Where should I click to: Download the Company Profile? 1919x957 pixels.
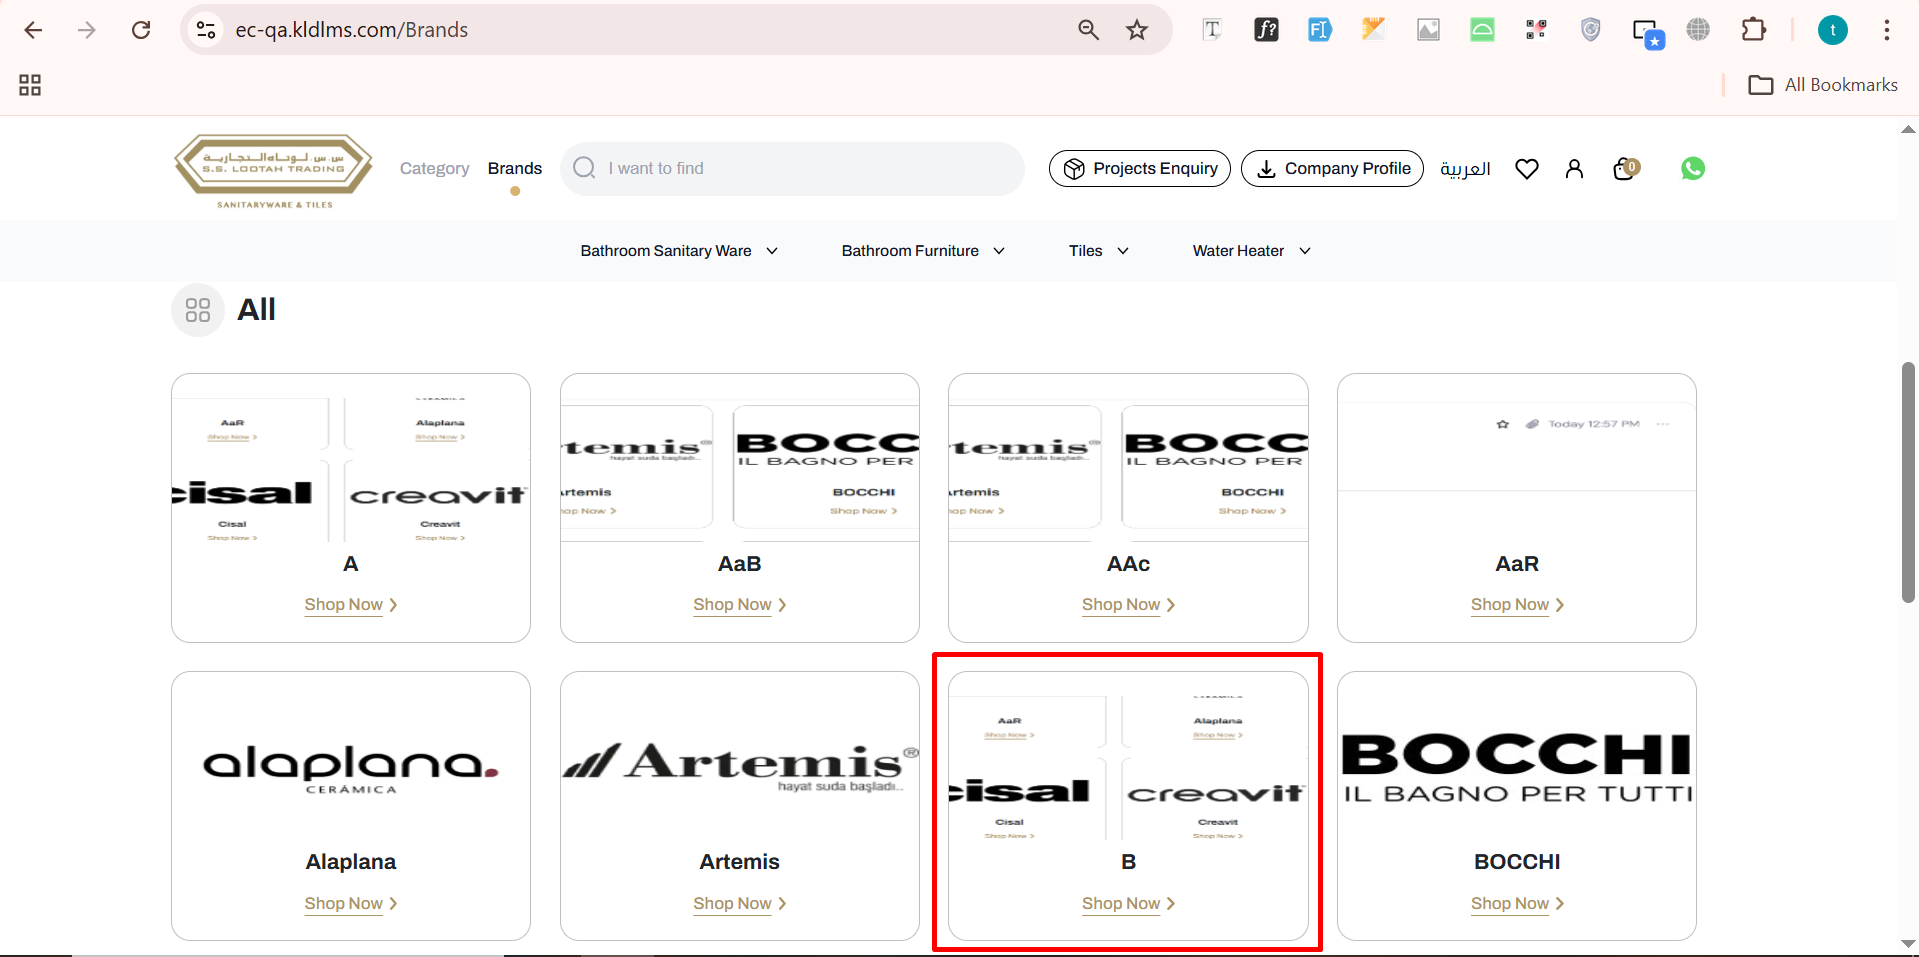(1332, 169)
